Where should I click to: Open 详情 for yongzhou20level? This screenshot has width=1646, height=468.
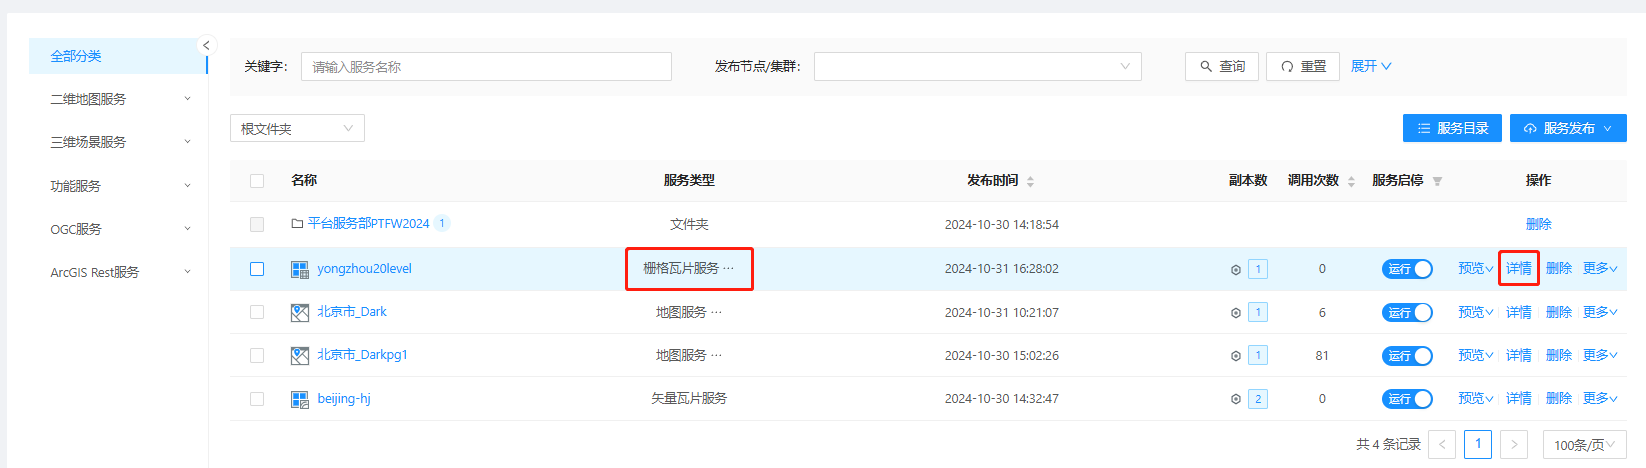pyautogui.click(x=1519, y=268)
